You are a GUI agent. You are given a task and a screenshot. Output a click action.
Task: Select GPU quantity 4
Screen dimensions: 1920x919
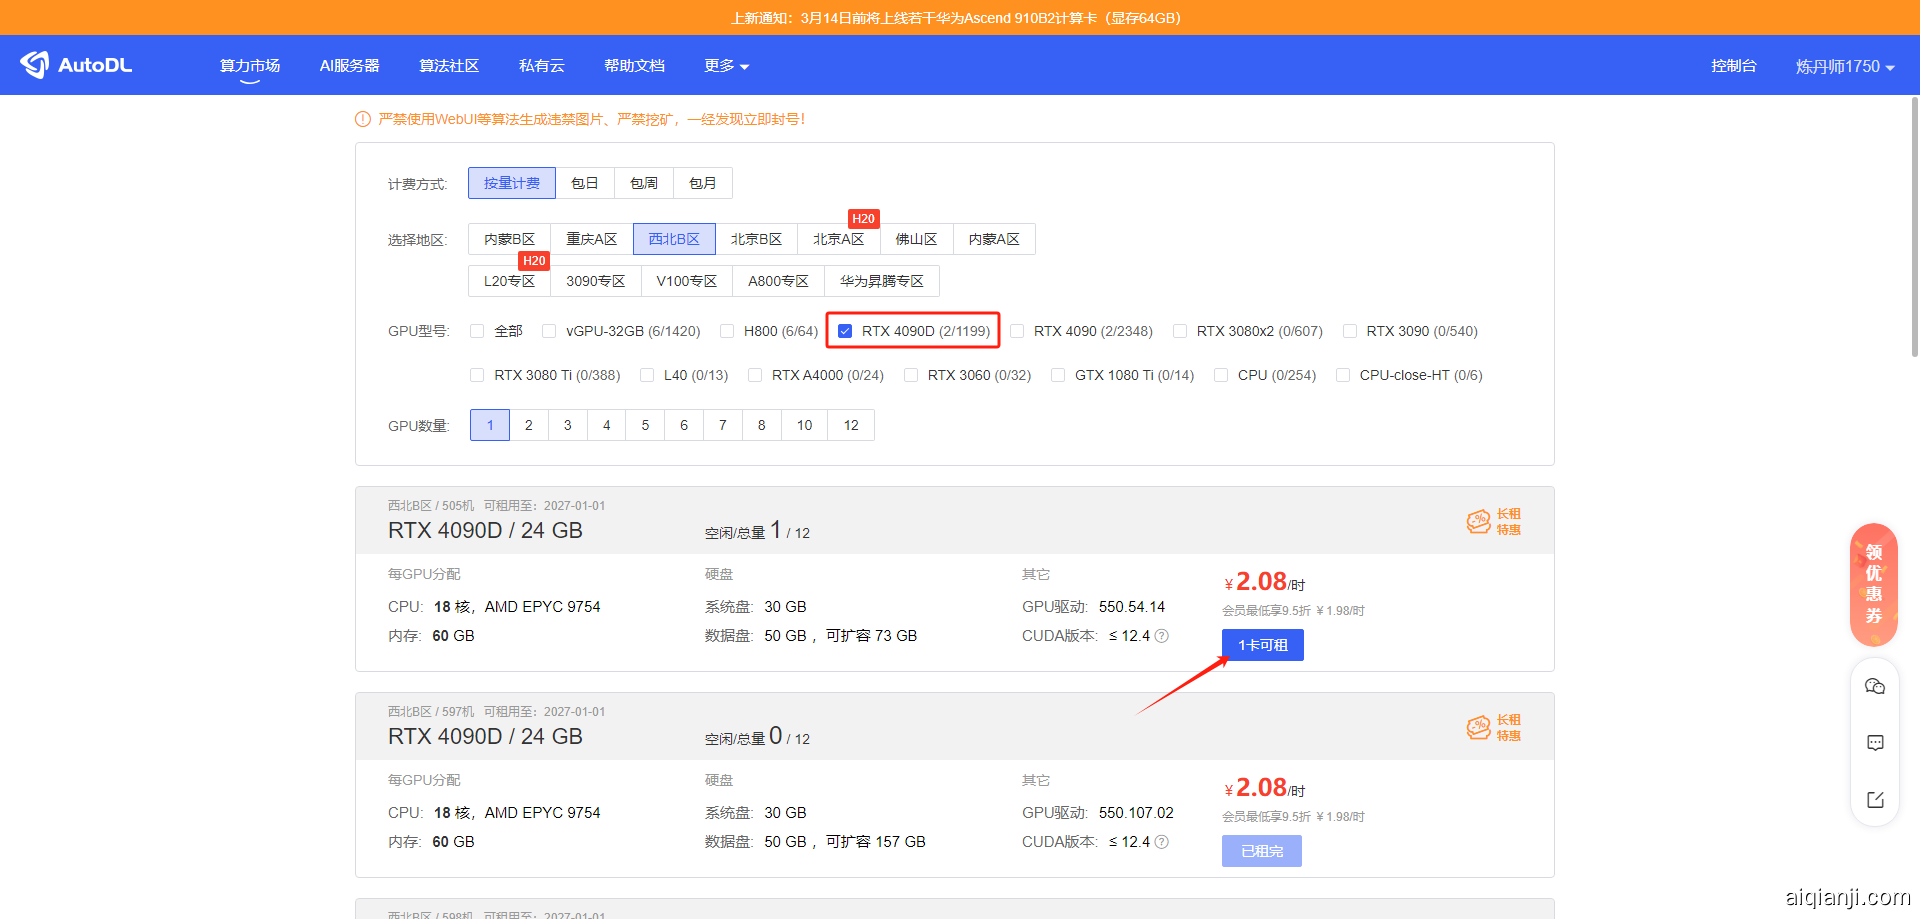point(606,425)
